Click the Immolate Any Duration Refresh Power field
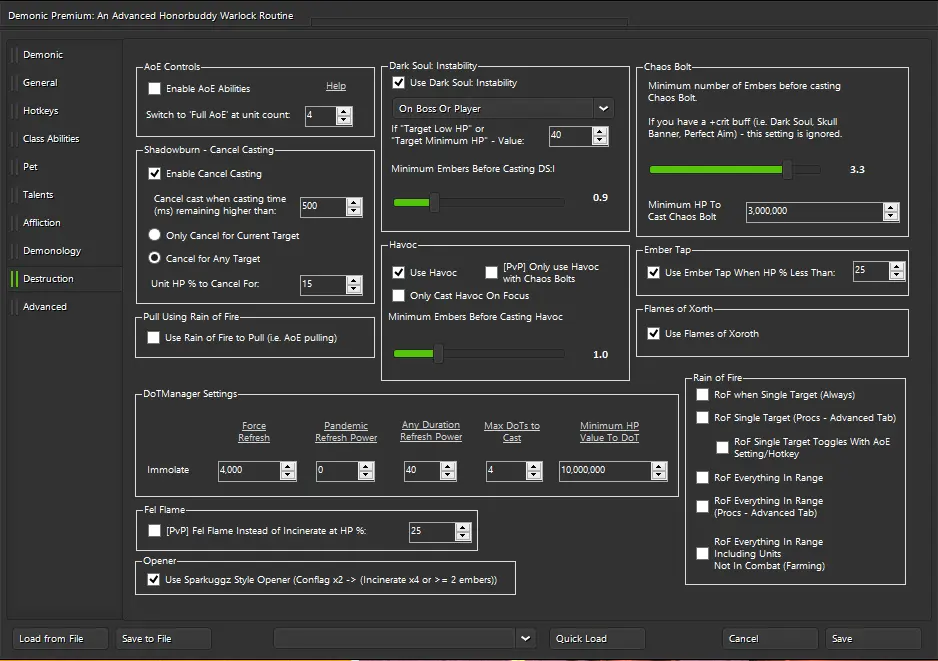Viewport: 938px width, 661px height. pyautogui.click(x=422, y=470)
